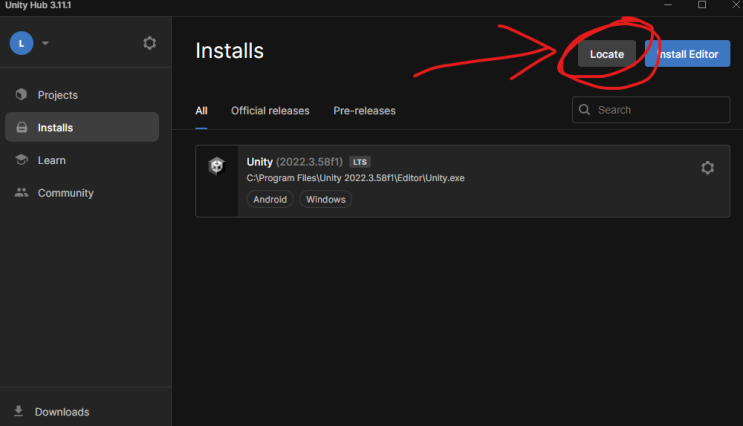Focus the Search installs field

[x=651, y=109]
